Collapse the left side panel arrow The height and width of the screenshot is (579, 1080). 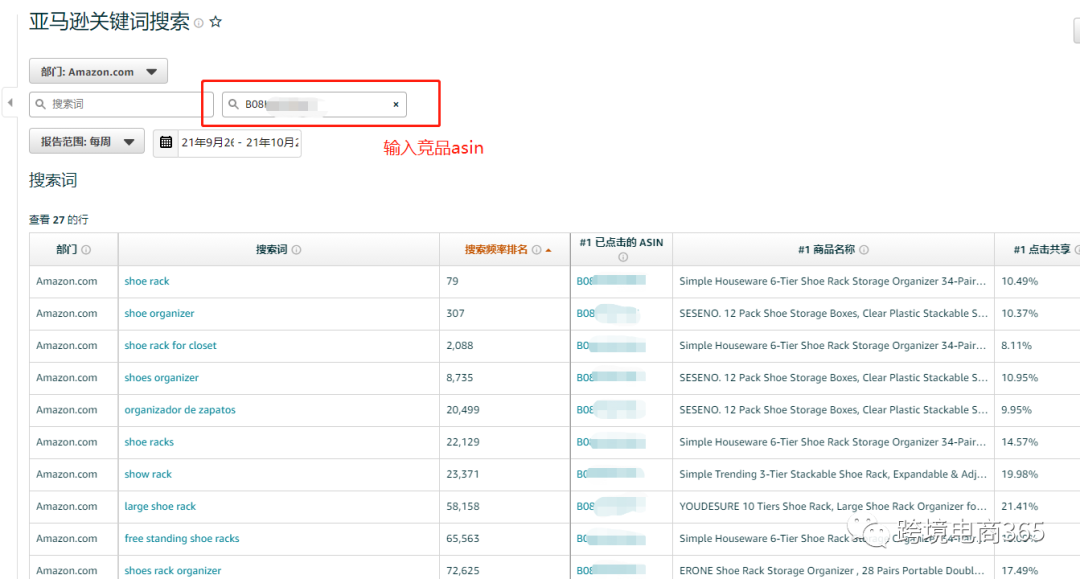(9, 102)
